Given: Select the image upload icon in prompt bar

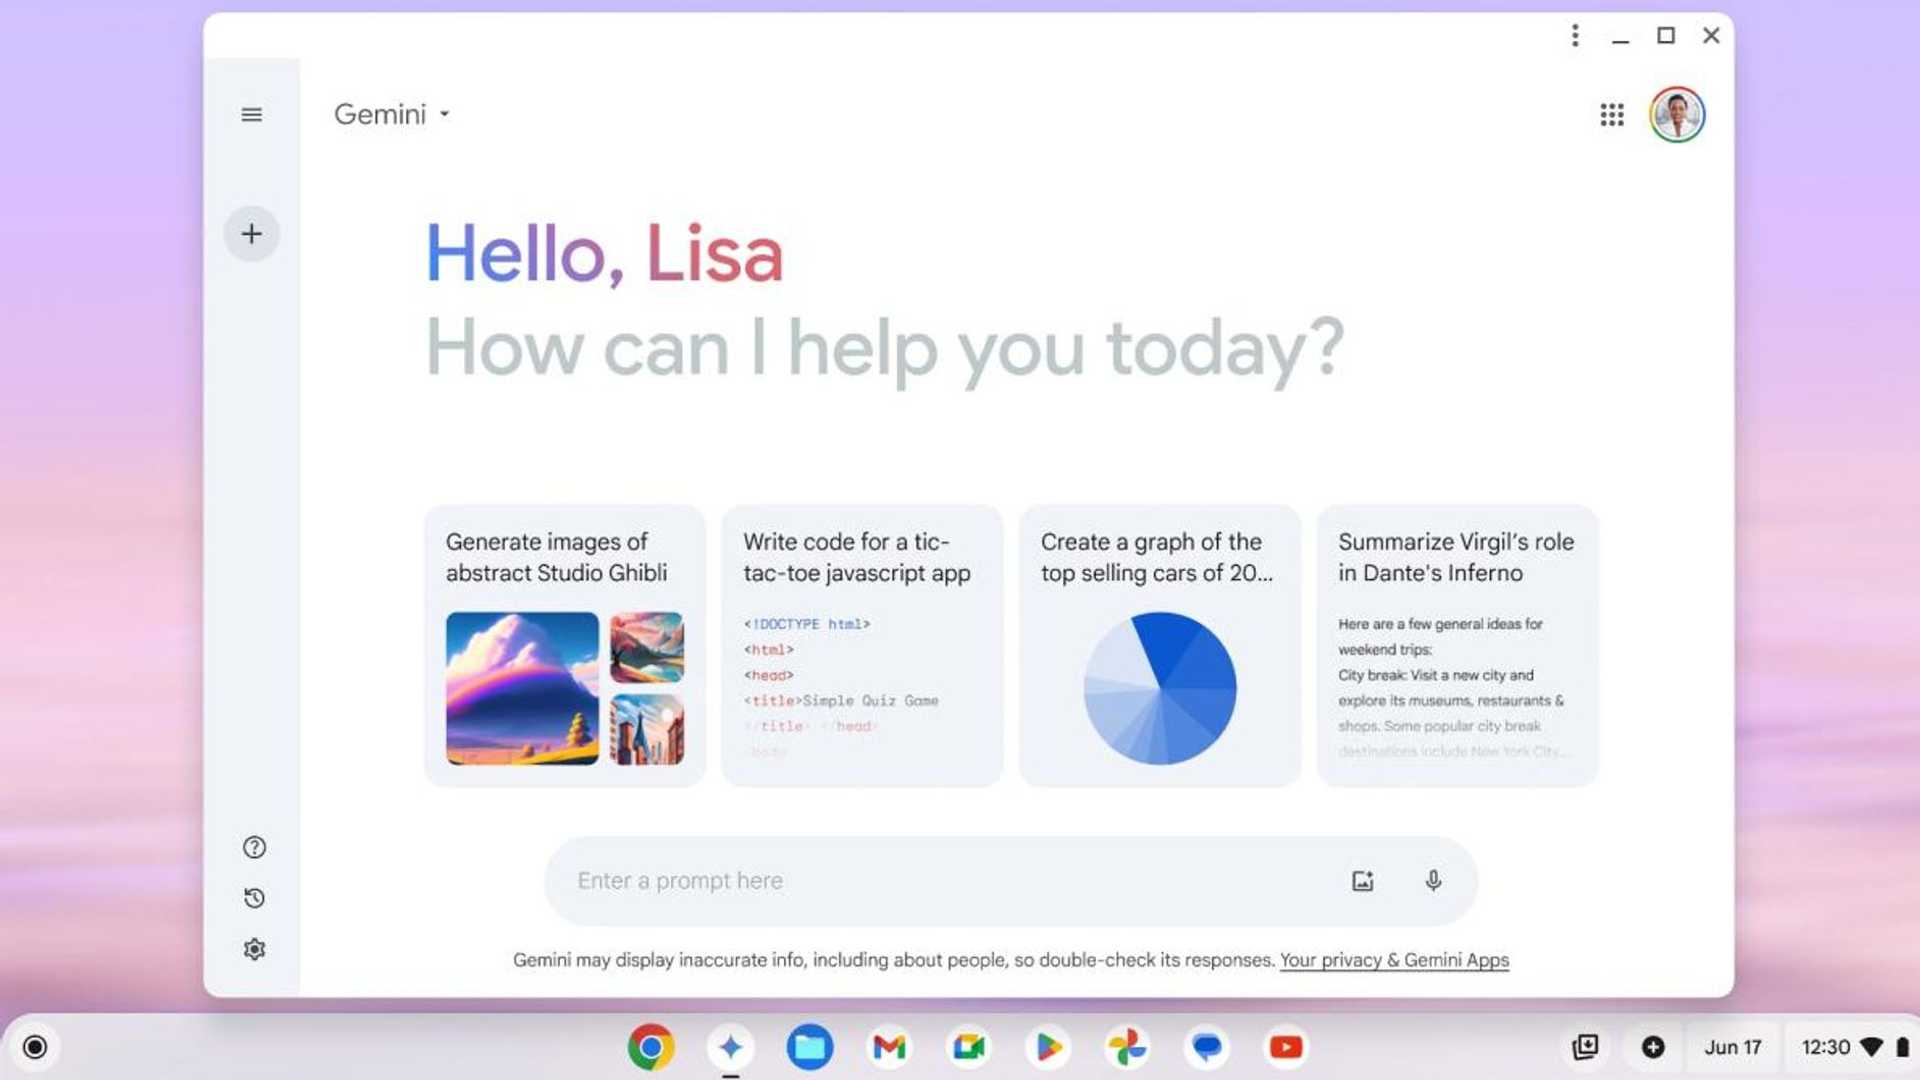Looking at the screenshot, I should 1362,881.
